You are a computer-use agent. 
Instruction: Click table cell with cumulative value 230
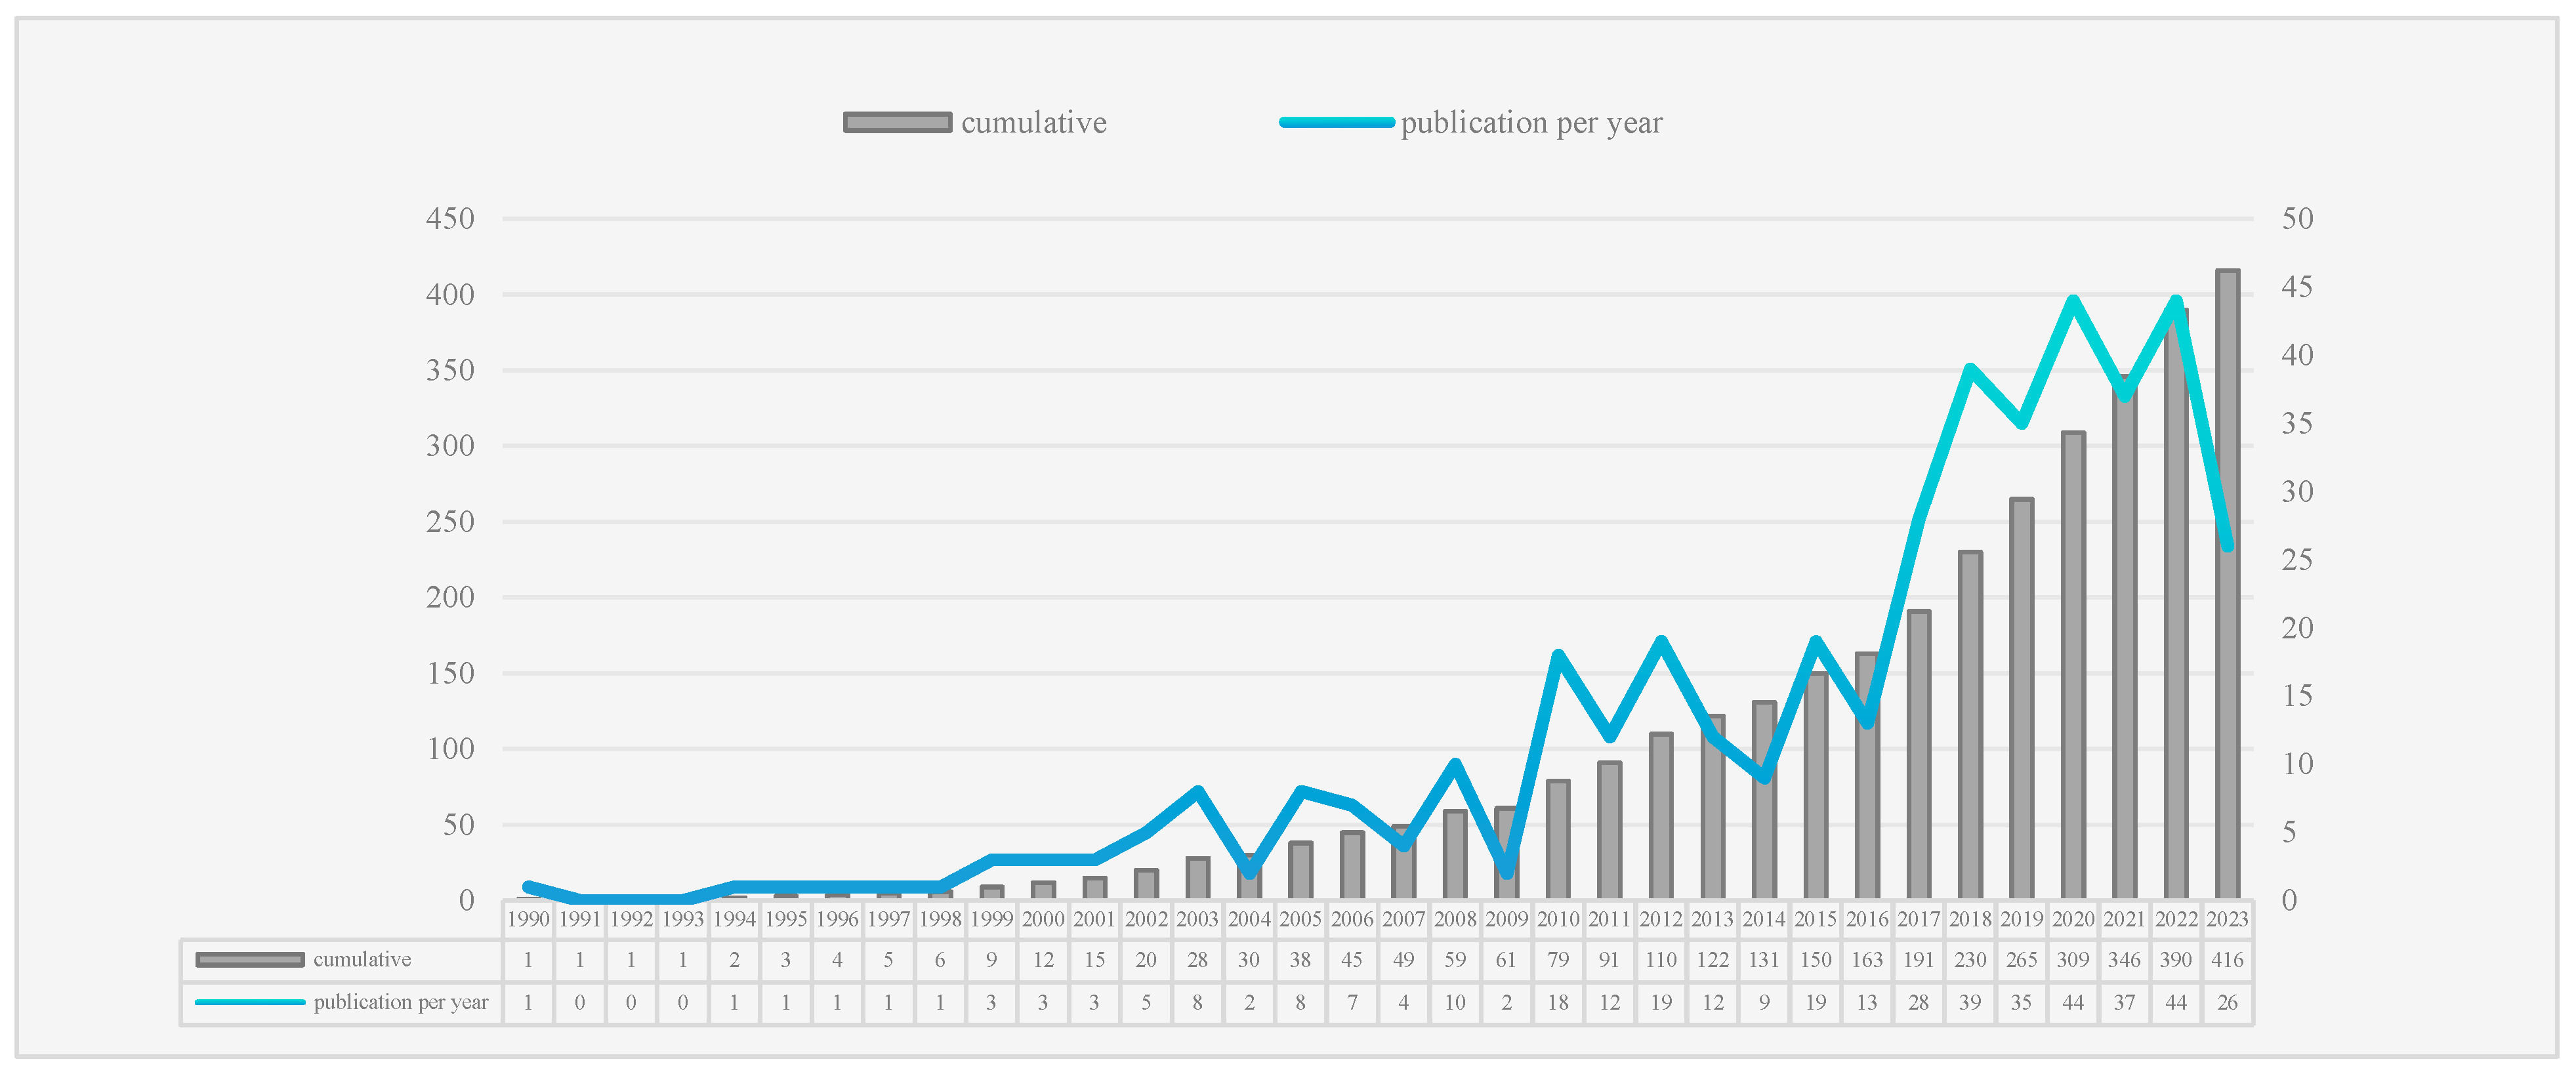1970,960
